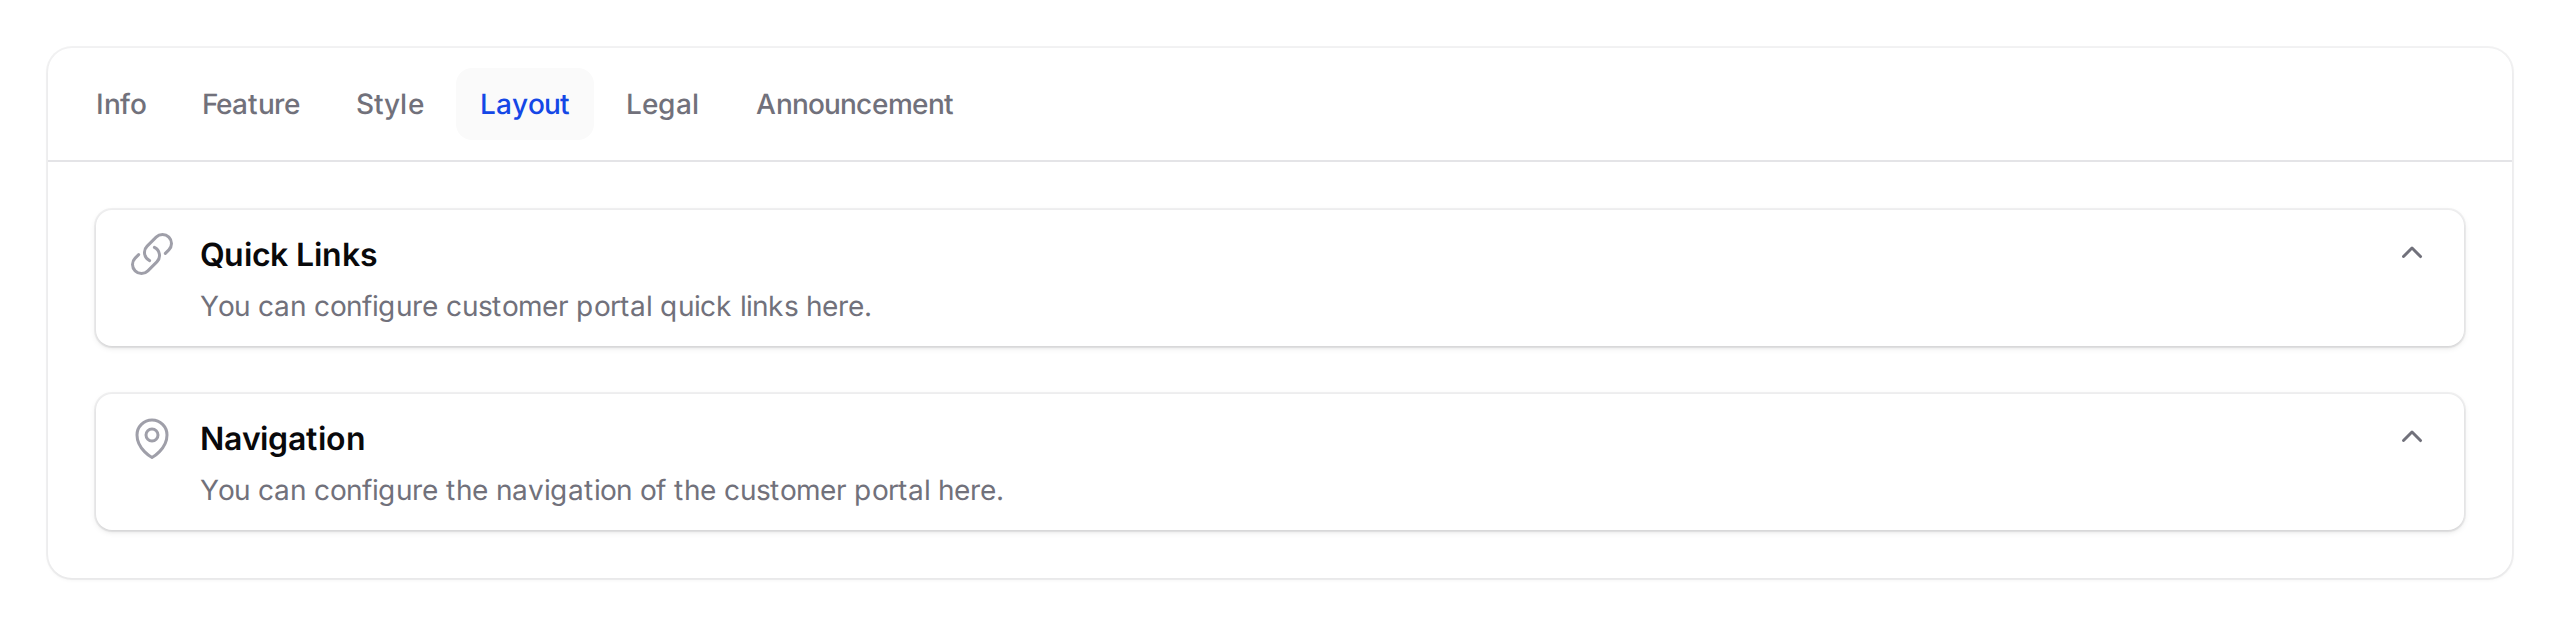Screen dimensions: 2560x626
Task: Click the Quick Links description text
Action: 535,307
